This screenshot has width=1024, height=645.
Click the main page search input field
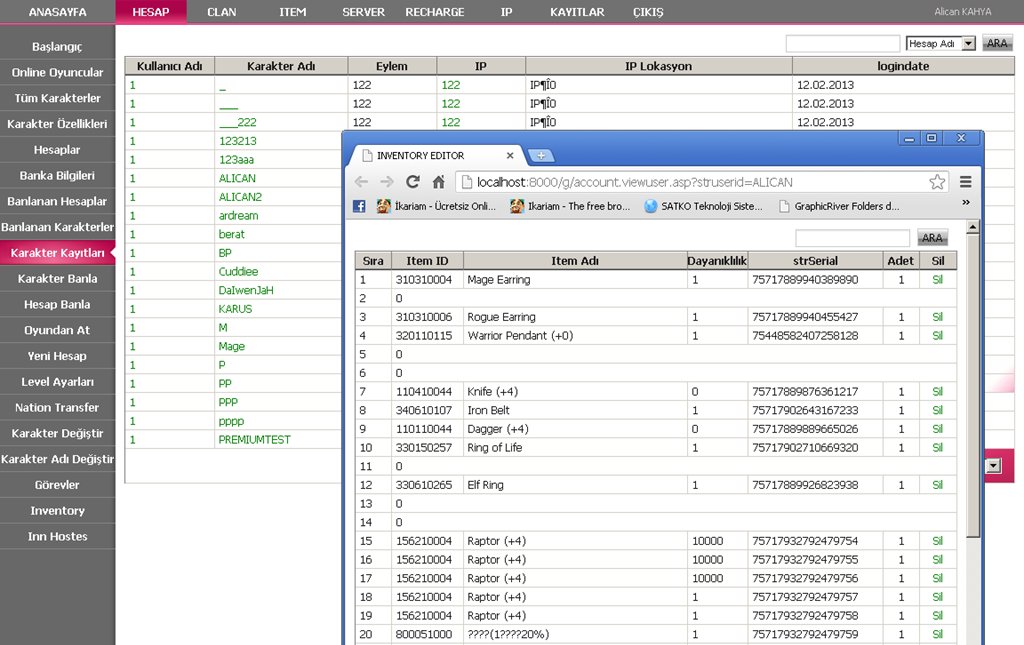[x=842, y=43]
